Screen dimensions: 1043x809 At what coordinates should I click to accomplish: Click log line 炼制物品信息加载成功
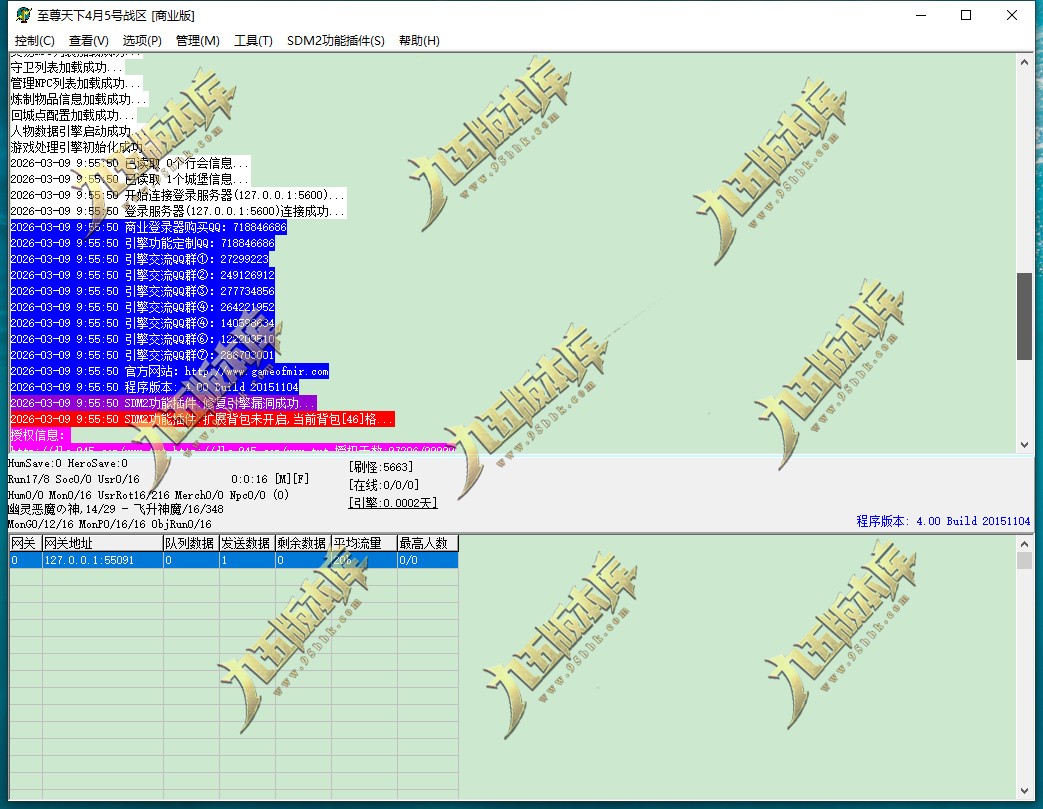click(x=78, y=100)
